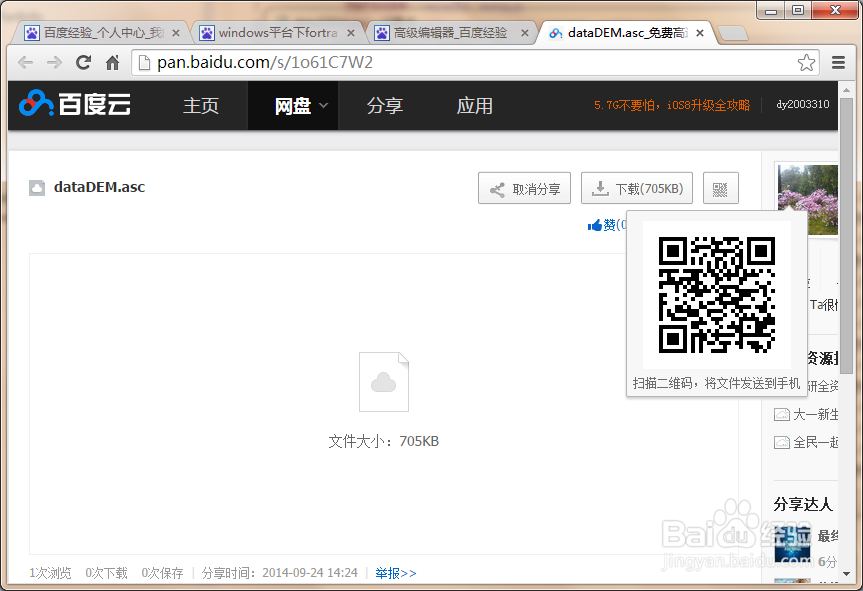Click the vertical scrollbar down arrow
The image size is (863, 591).
[x=846, y=574]
